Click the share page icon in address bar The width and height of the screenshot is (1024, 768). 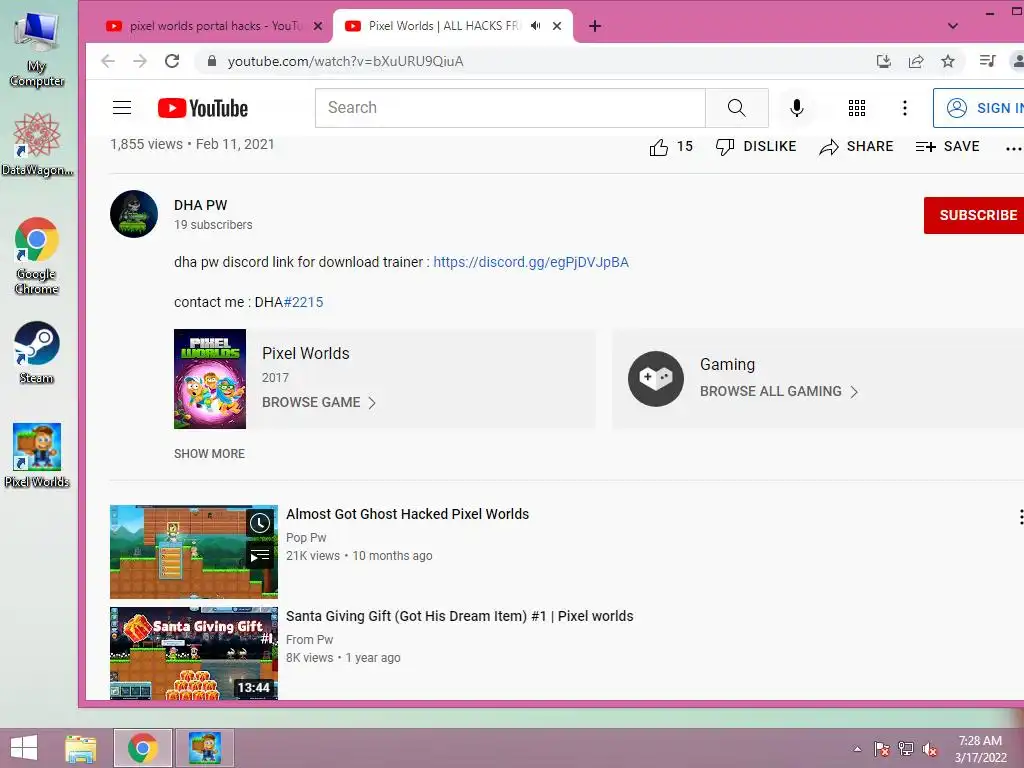pos(916,61)
